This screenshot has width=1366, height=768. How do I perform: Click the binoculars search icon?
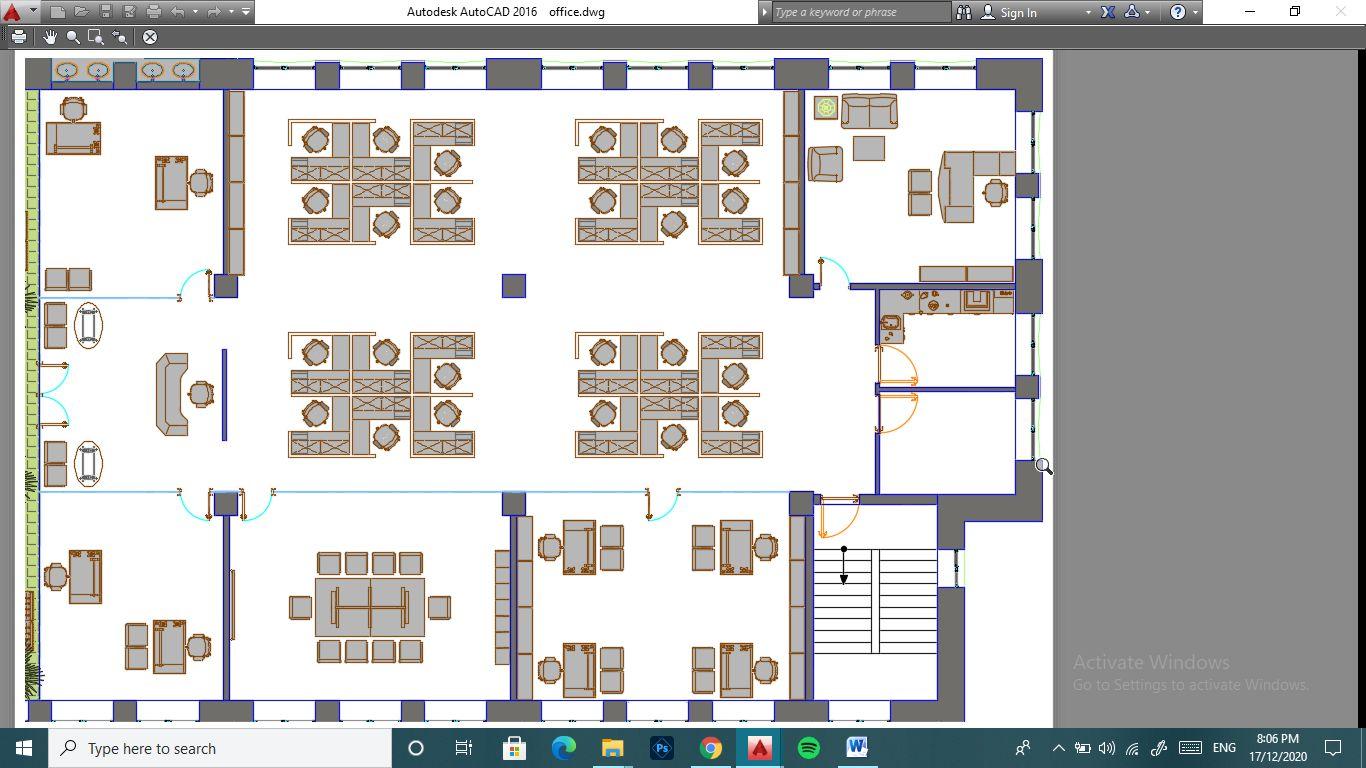coord(964,12)
